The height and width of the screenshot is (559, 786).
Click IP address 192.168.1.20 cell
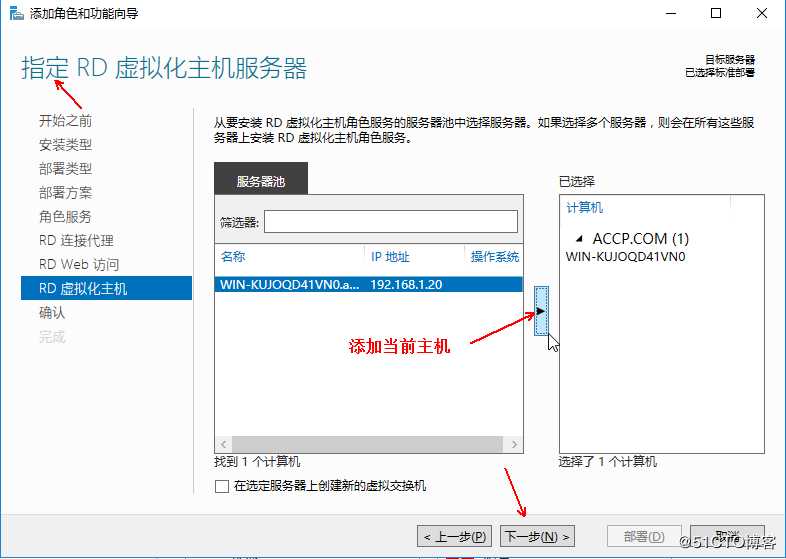[406, 285]
